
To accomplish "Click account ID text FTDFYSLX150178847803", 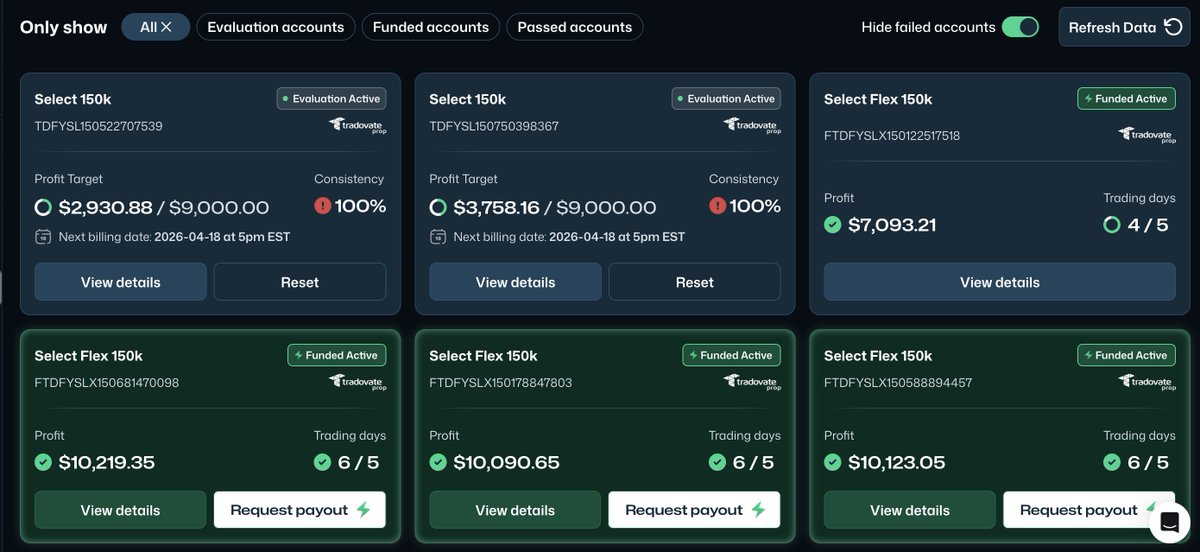I will point(501,382).
